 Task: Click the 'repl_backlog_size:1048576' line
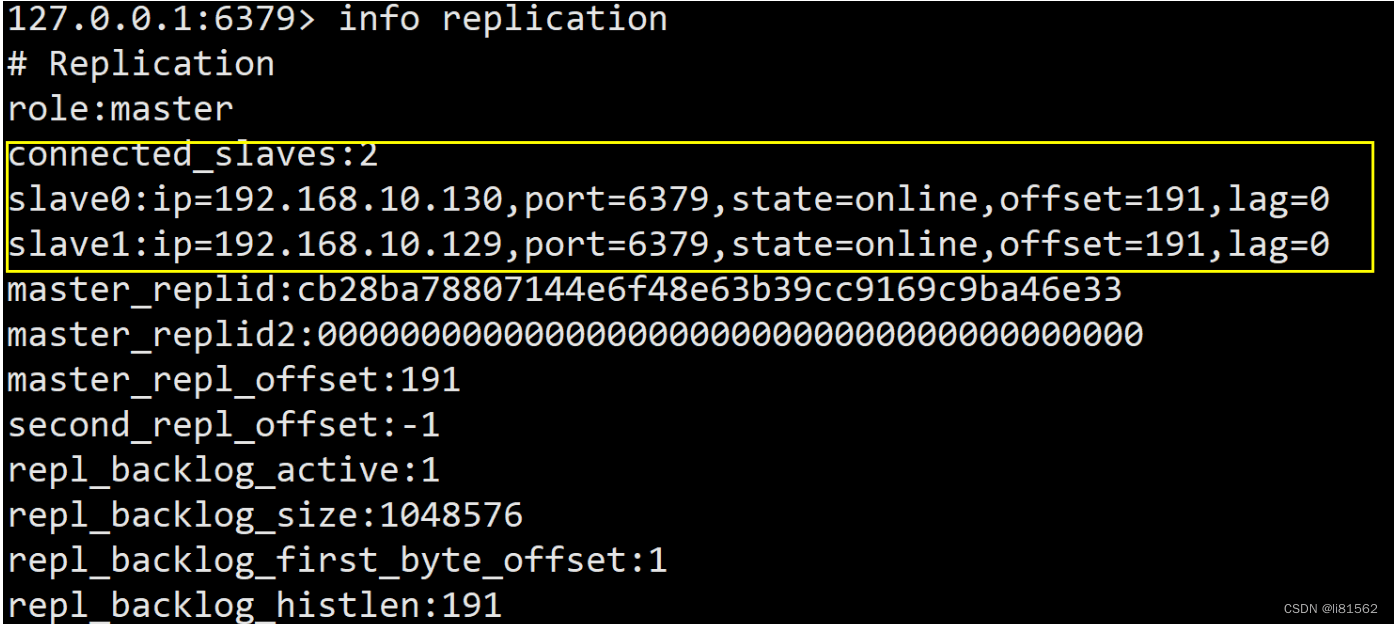[265, 516]
